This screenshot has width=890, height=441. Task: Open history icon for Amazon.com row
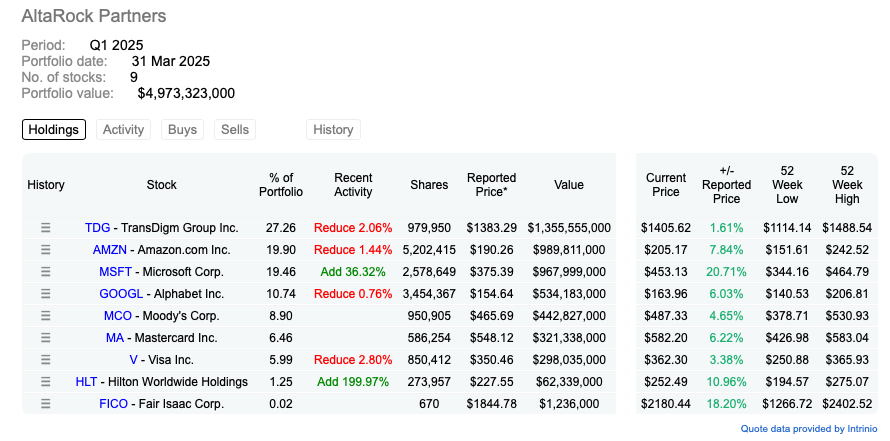45,250
